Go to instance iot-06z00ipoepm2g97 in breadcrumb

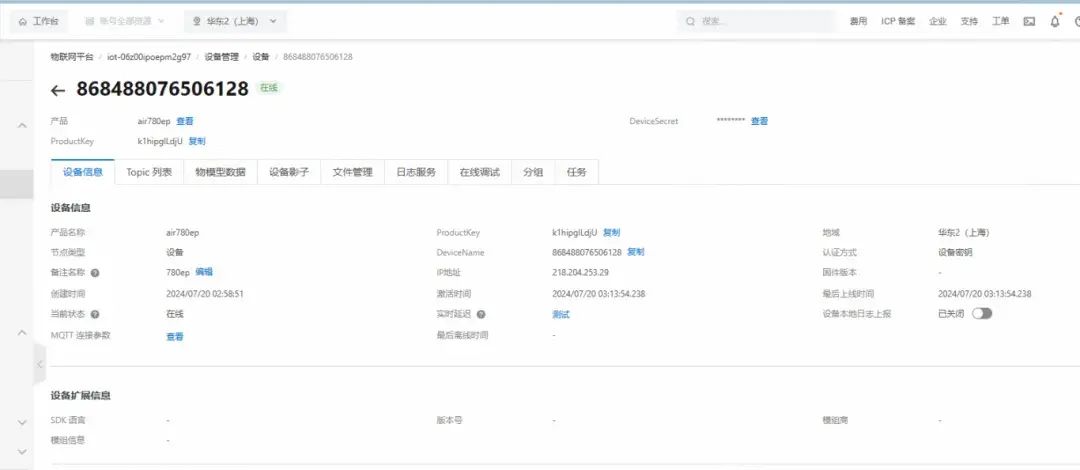(x=149, y=57)
